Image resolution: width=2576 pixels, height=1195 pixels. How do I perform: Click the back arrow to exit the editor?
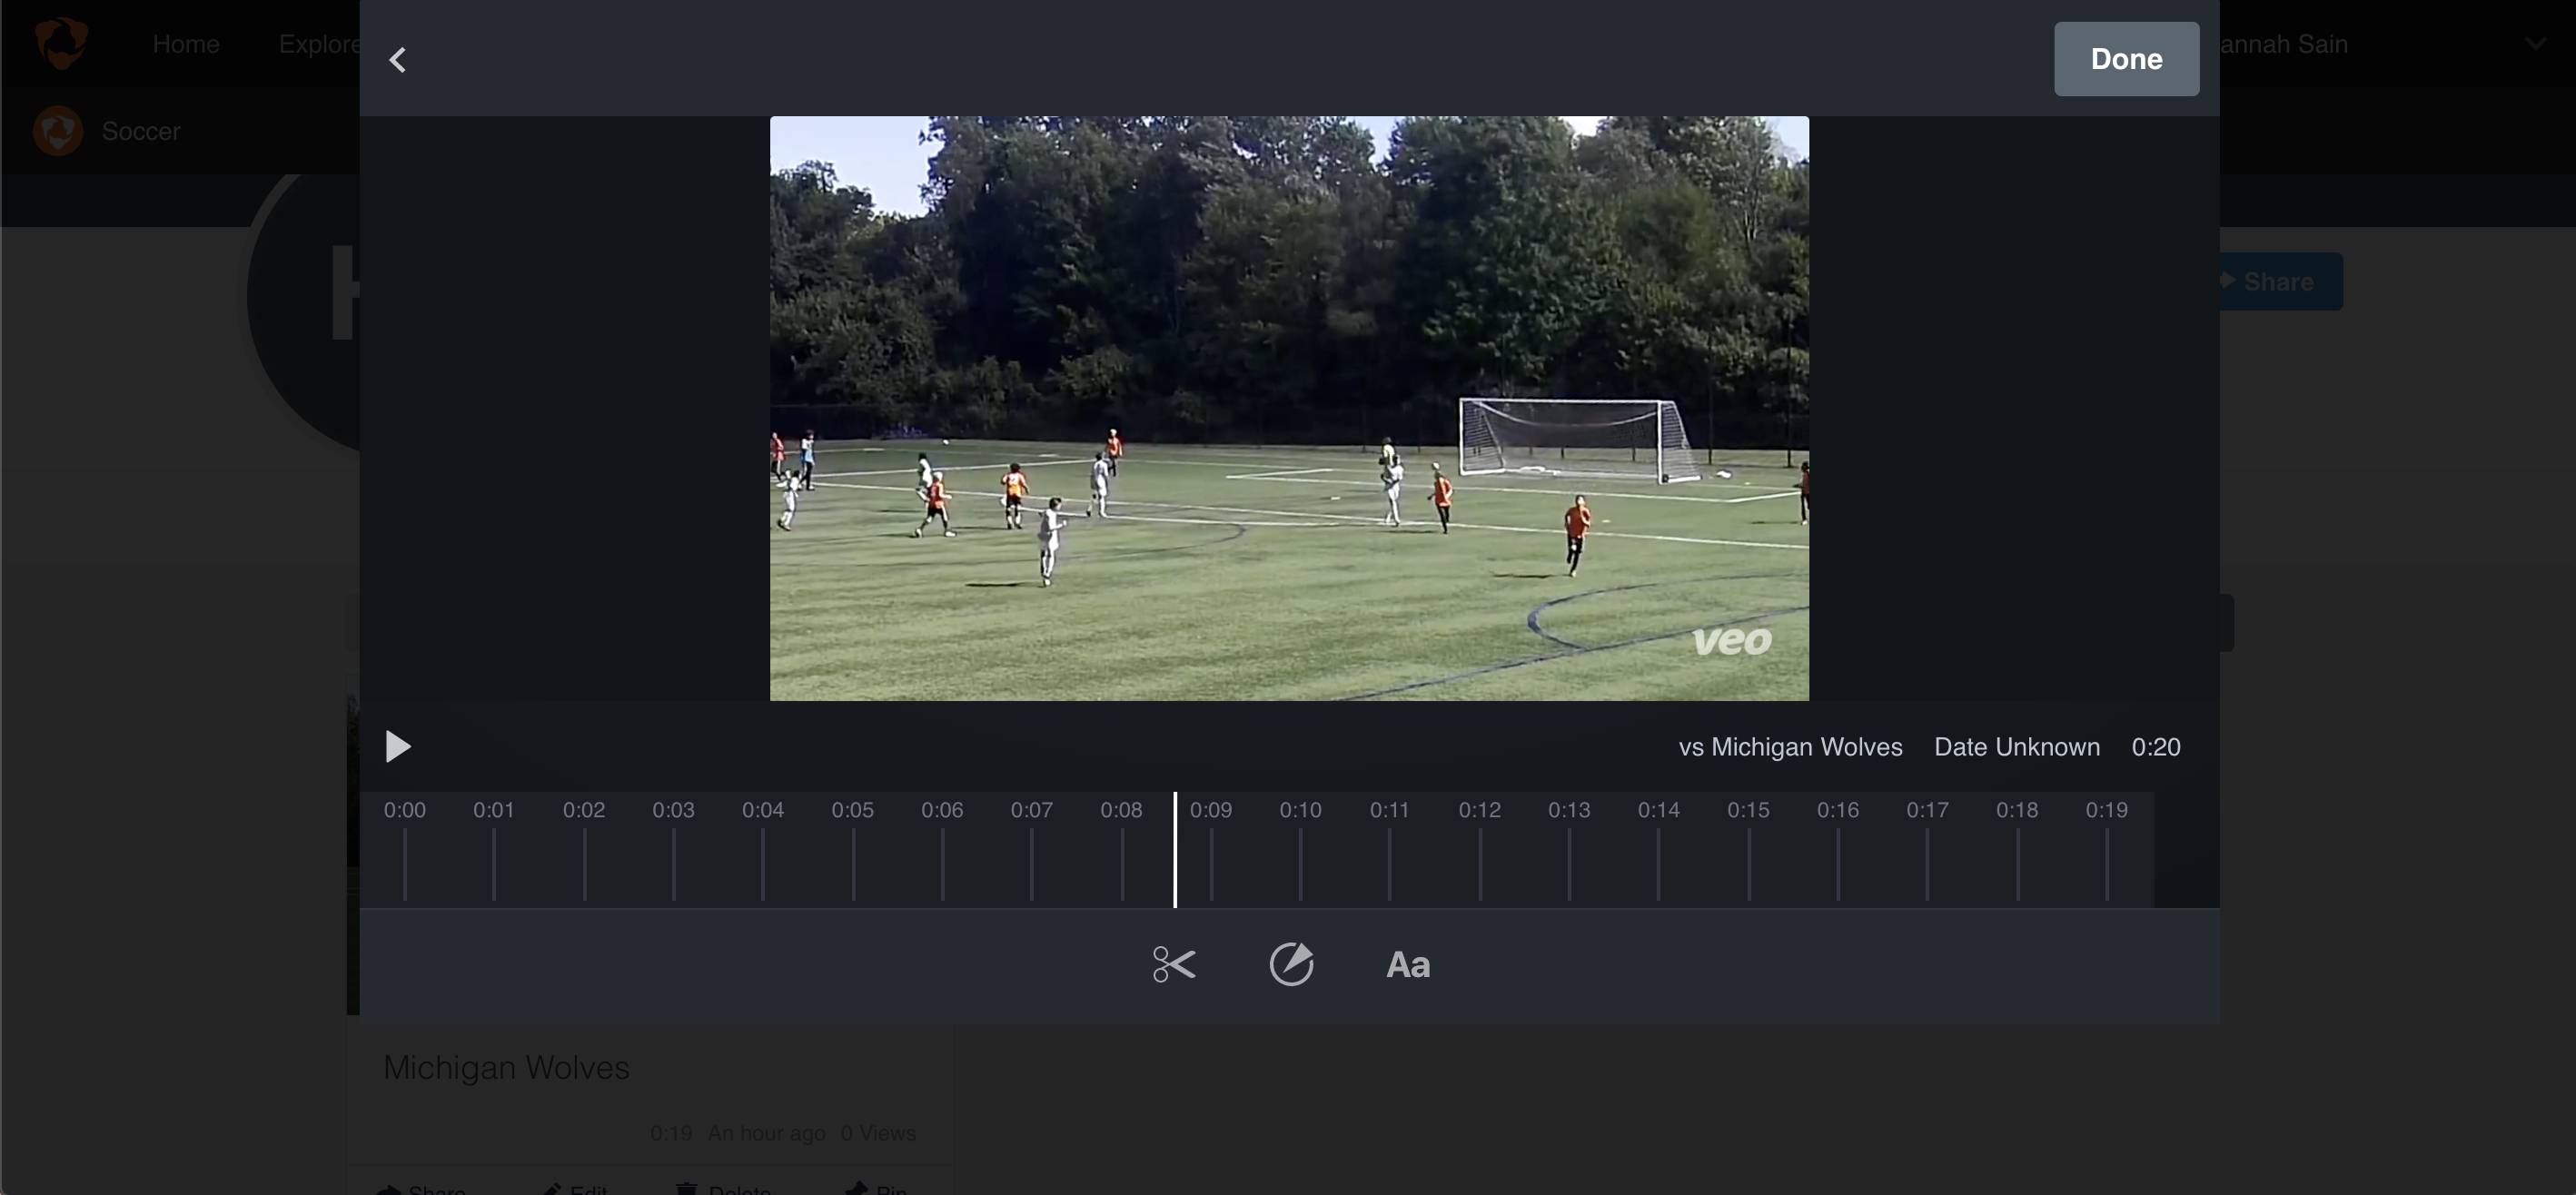coord(397,59)
